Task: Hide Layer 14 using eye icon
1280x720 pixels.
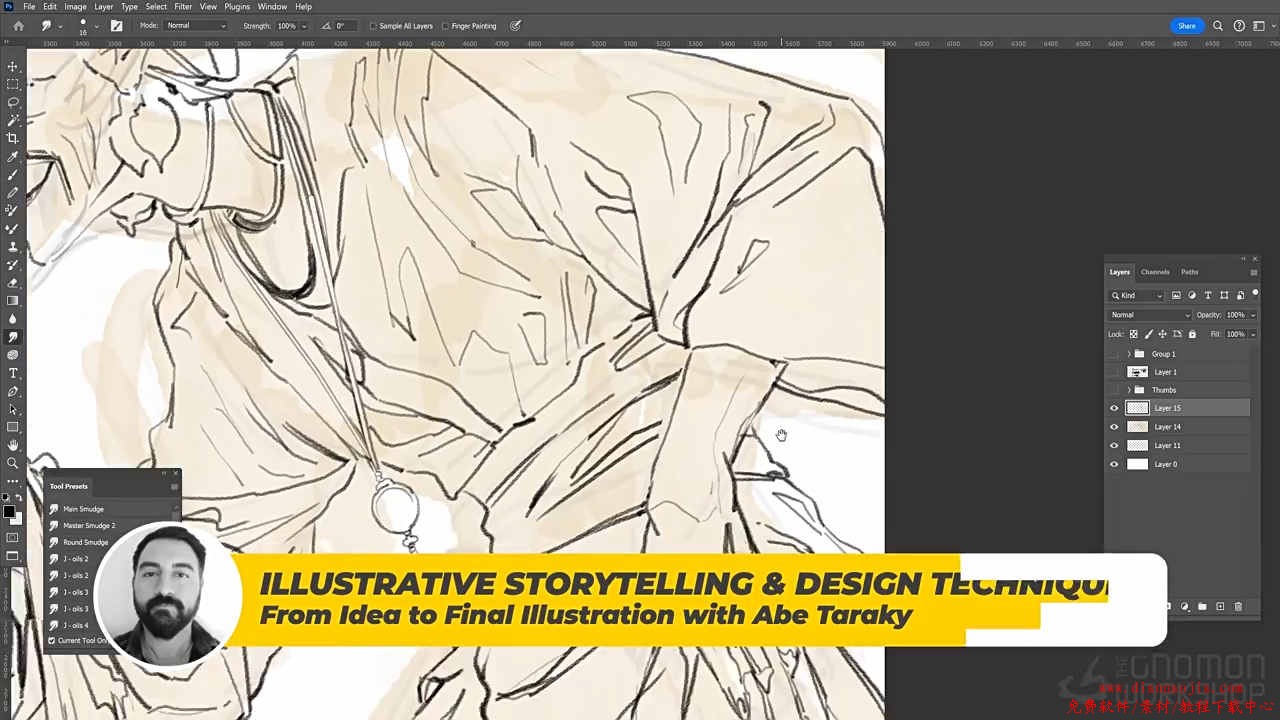Action: [x=1114, y=427]
